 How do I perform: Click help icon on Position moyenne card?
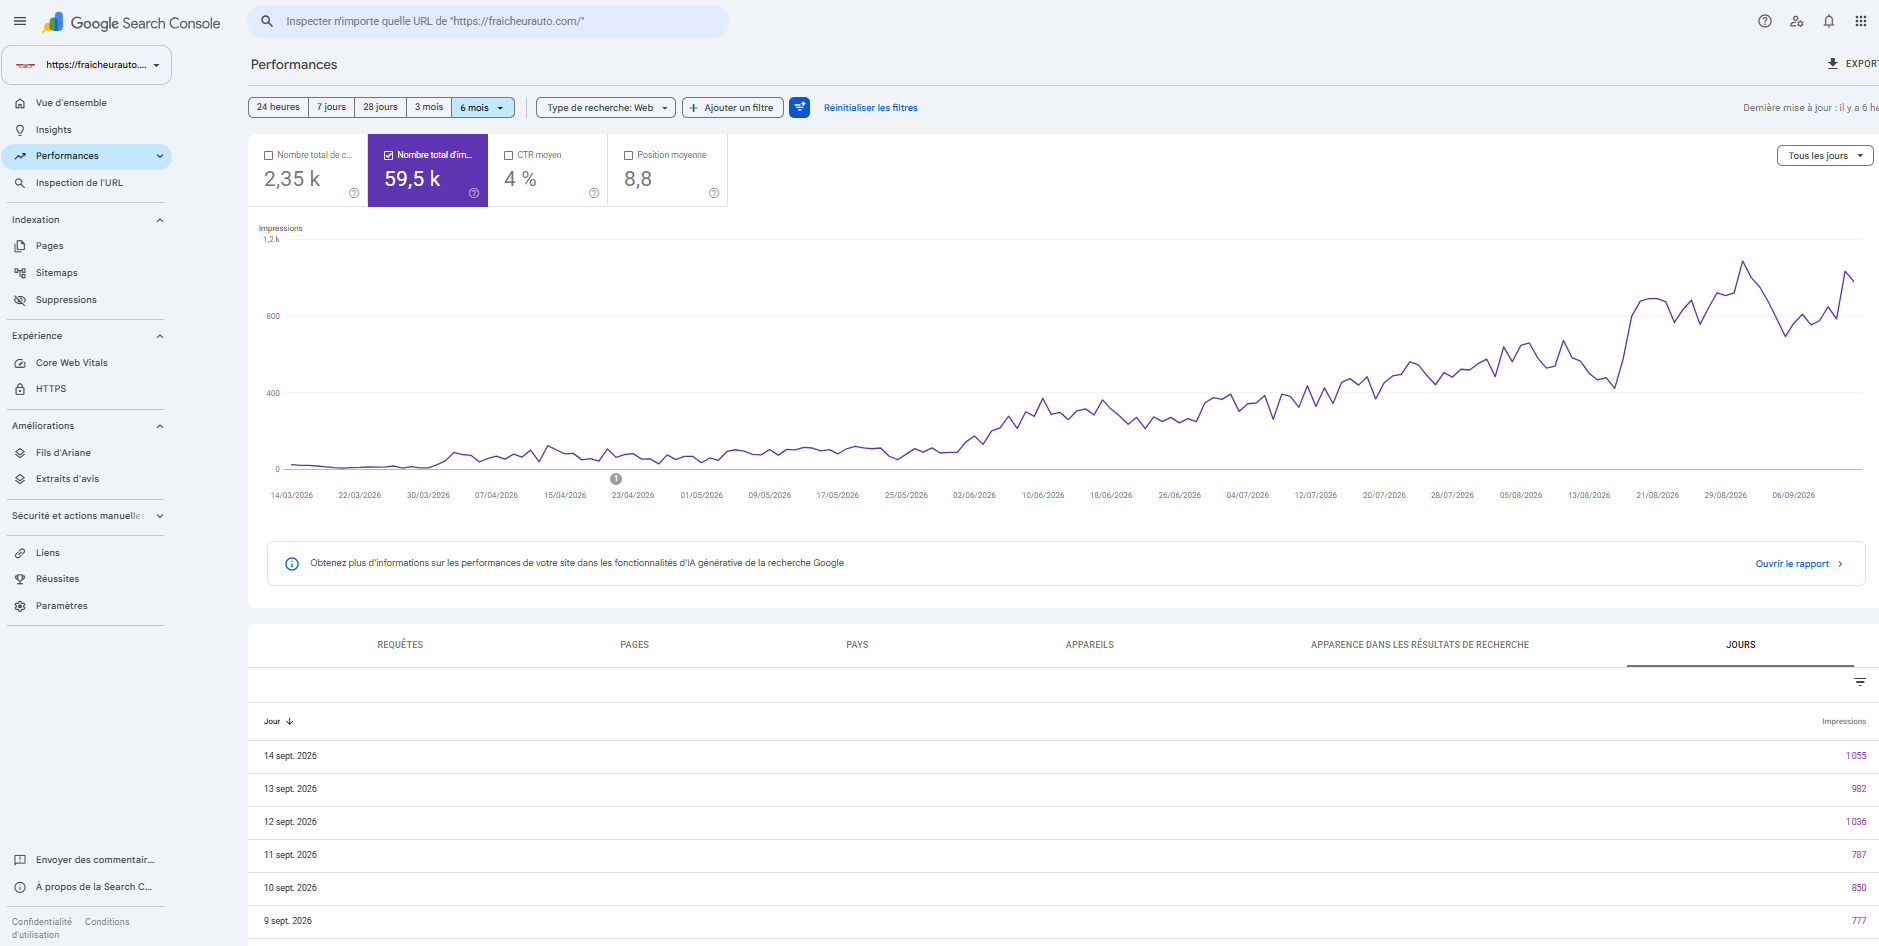coord(714,193)
